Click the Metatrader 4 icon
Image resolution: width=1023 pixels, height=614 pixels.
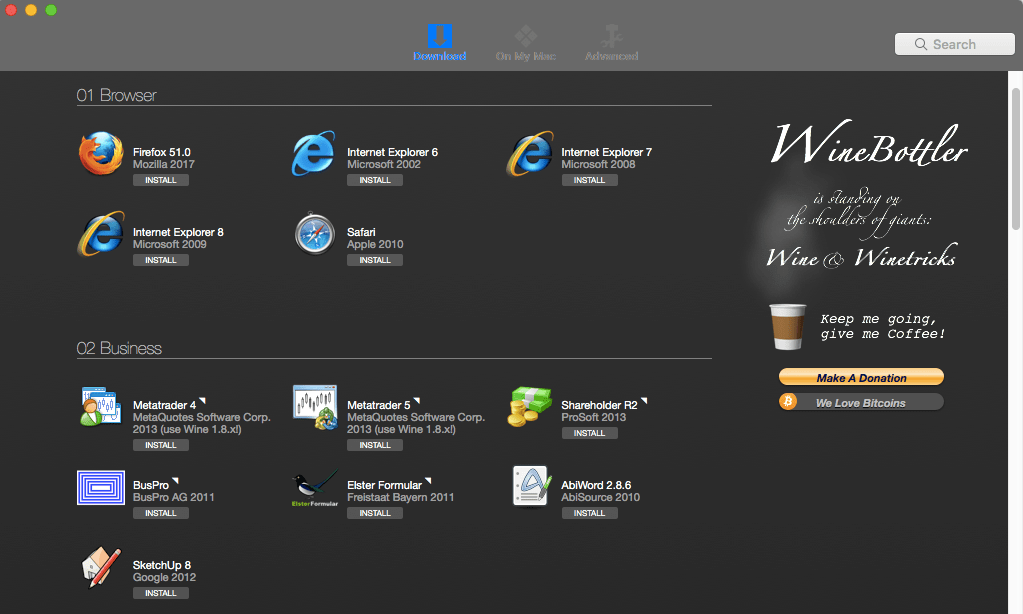[x=101, y=407]
